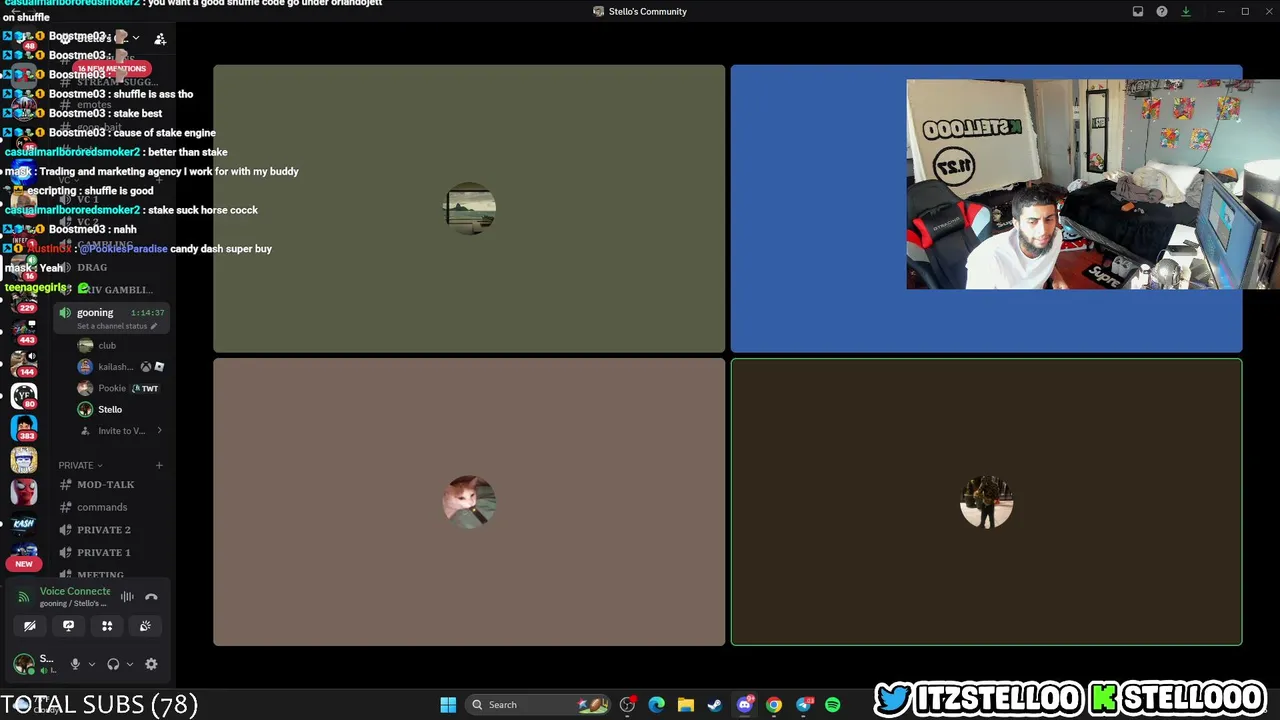Viewport: 1280px width, 720px height.
Task: Select the beach-avatar participant video tile
Action: click(469, 209)
